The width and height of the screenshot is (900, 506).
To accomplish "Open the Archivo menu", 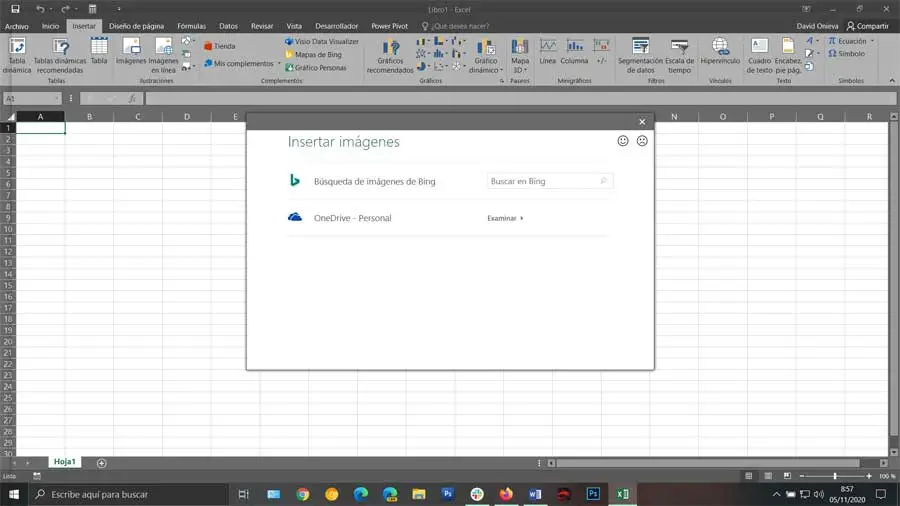I will pyautogui.click(x=17, y=26).
